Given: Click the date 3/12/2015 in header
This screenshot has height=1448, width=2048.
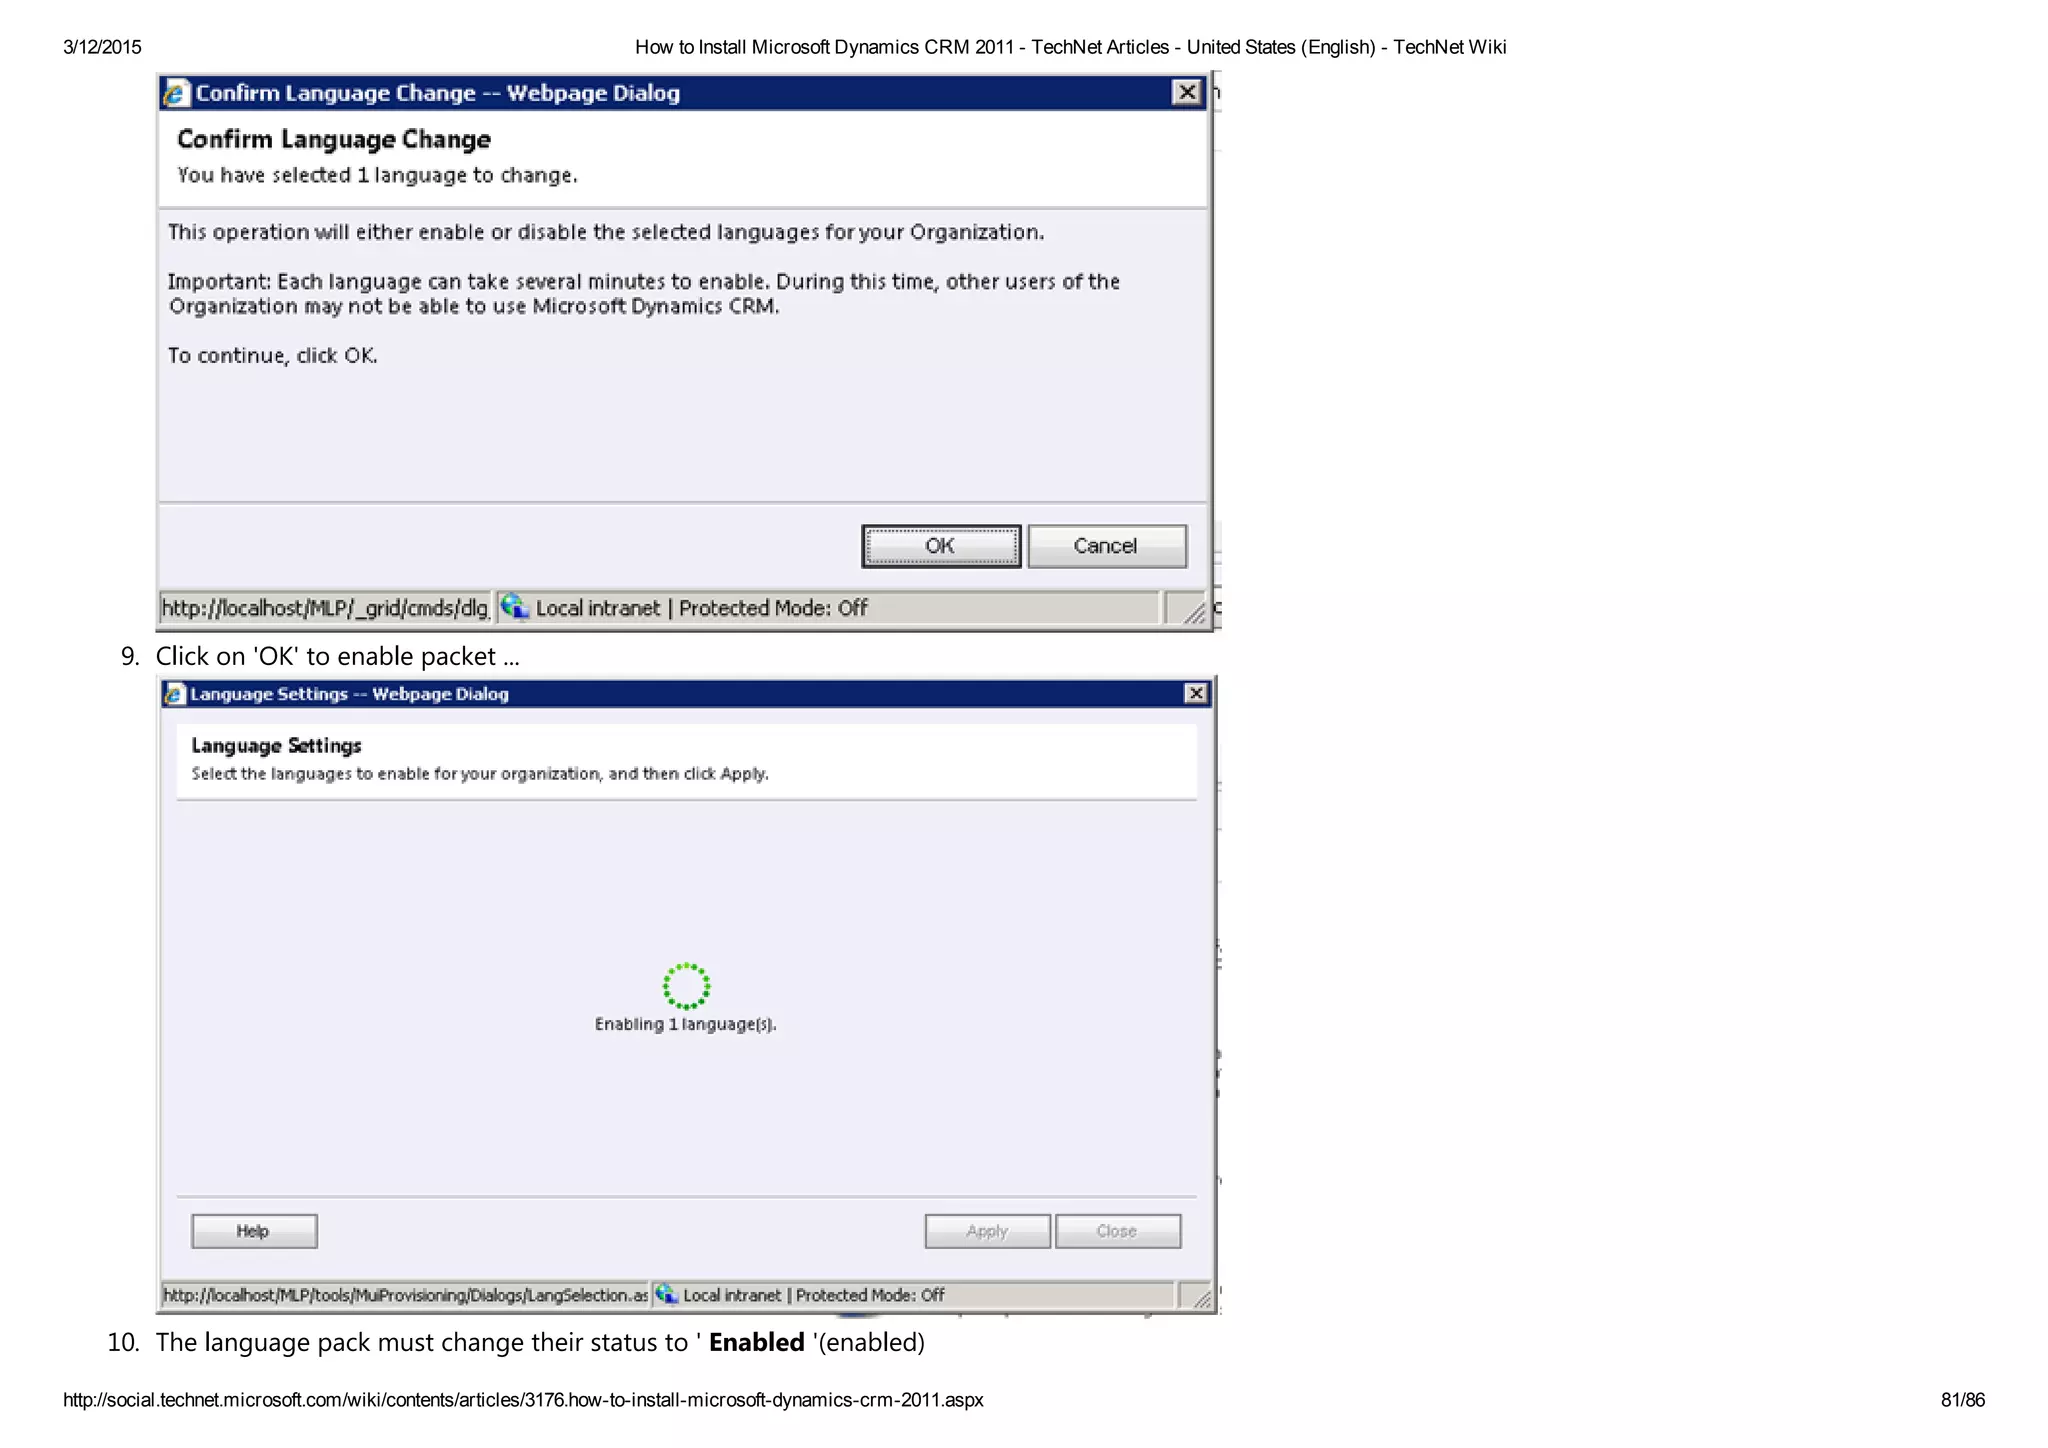Looking at the screenshot, I should point(102,47).
